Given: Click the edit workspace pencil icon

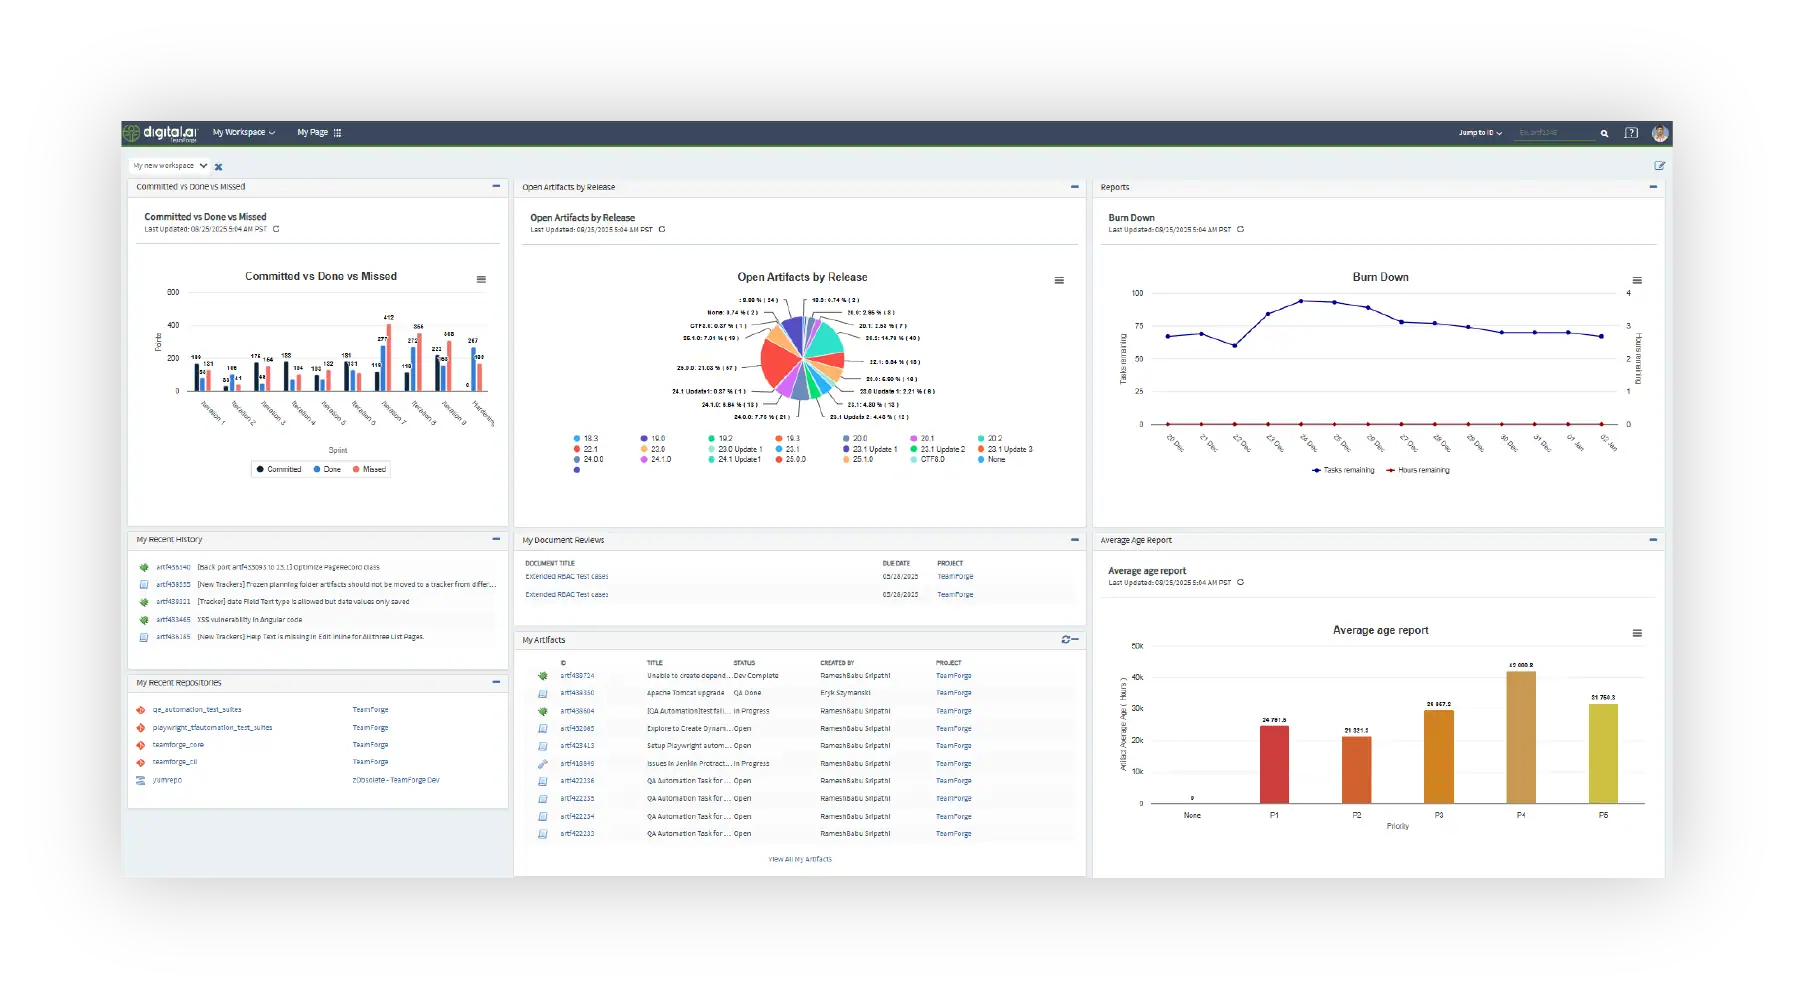Looking at the screenshot, I should [x=1659, y=166].
